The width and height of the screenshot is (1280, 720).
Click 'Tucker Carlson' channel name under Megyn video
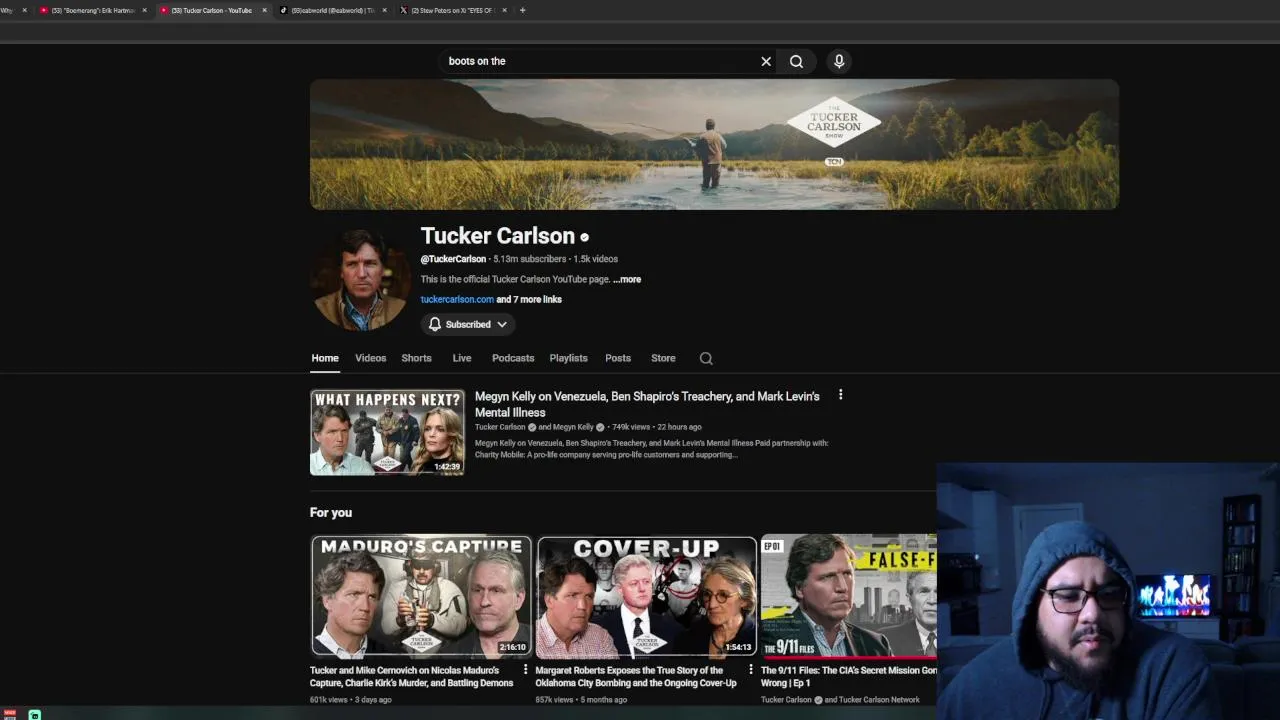point(500,427)
